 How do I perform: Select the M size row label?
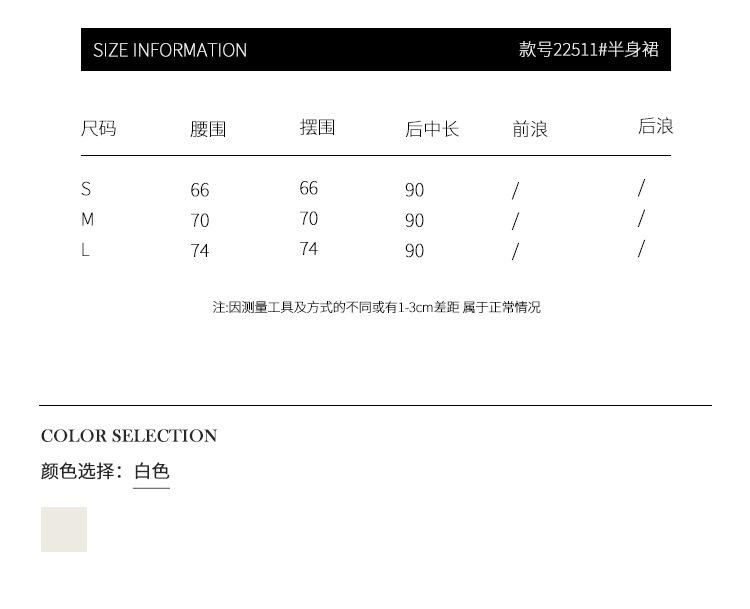coord(88,219)
